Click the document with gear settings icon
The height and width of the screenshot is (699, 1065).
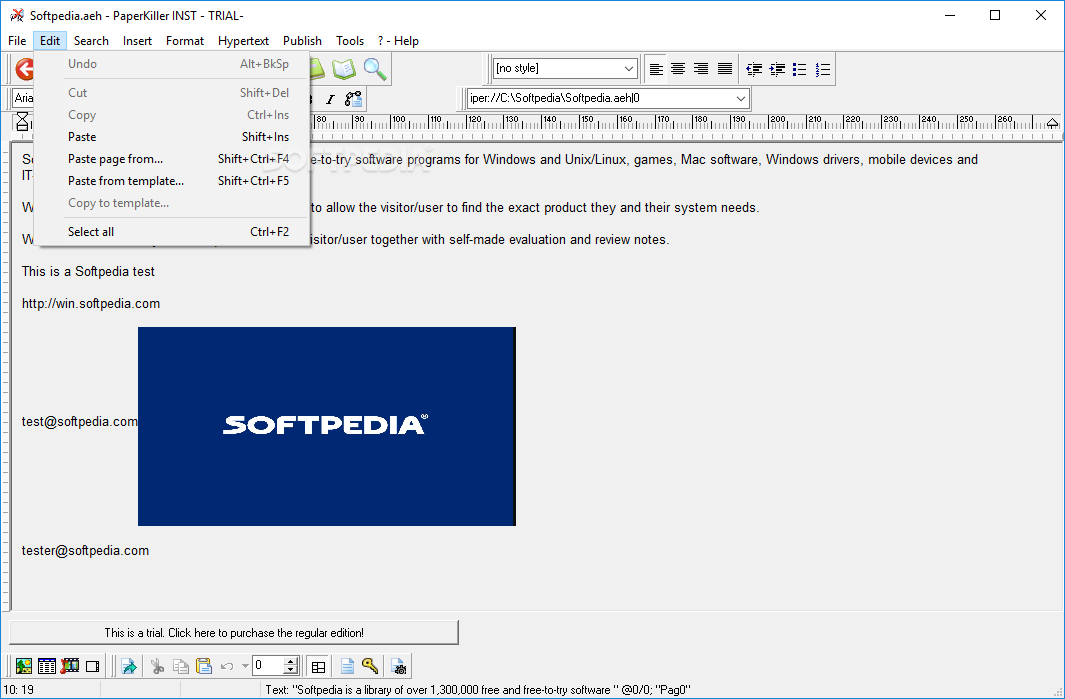click(399, 666)
